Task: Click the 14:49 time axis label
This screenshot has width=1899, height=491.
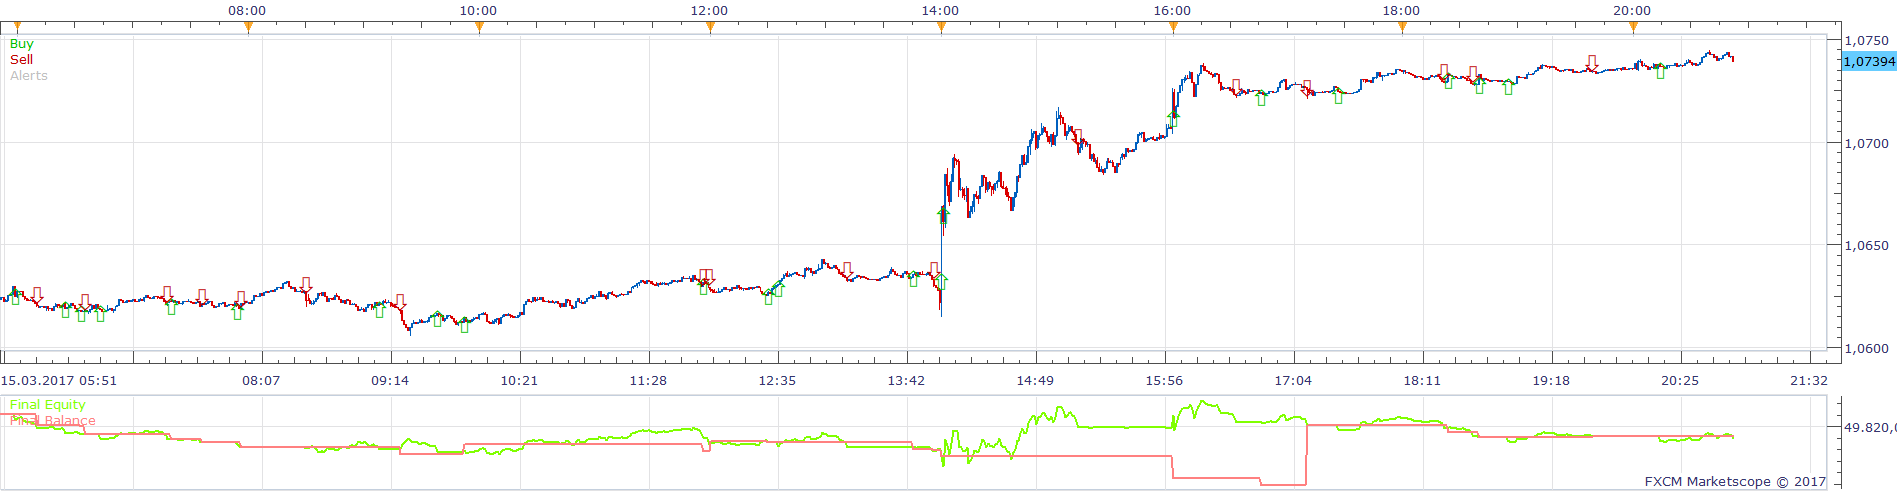Action: (1035, 381)
